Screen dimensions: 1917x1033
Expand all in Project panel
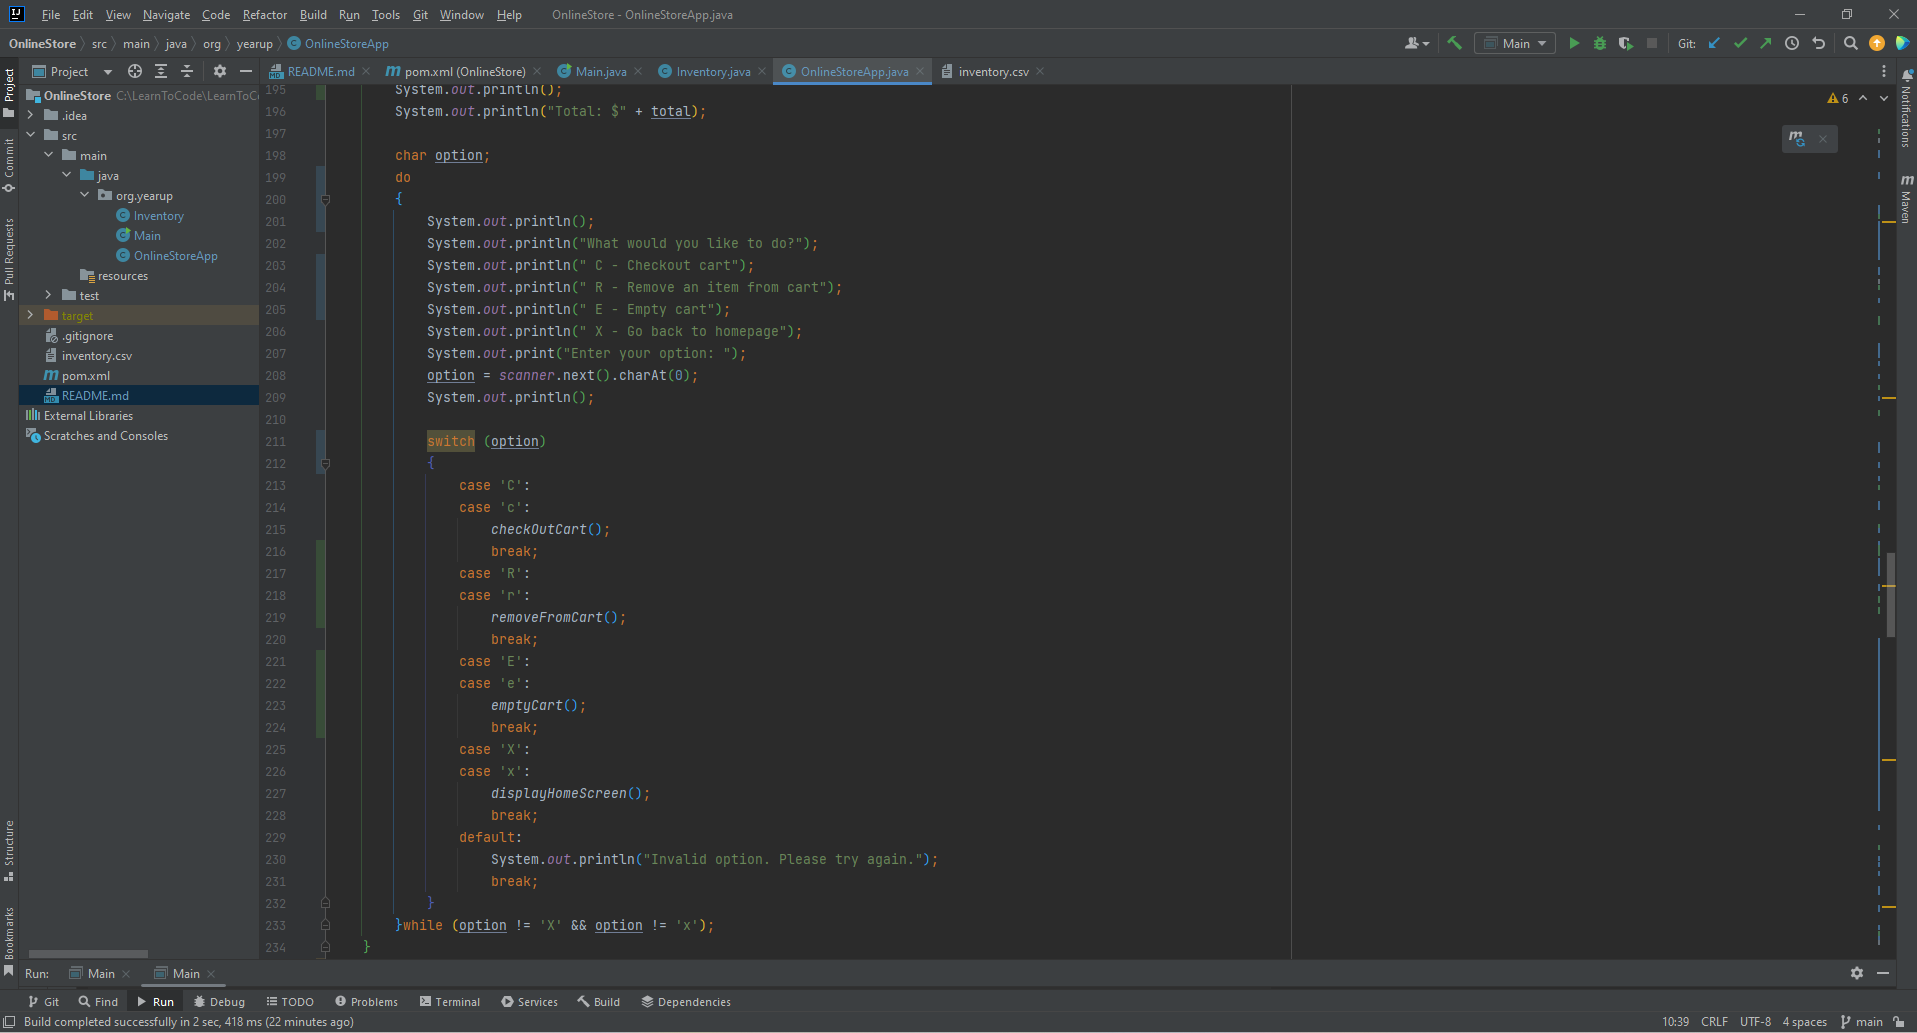coord(161,71)
